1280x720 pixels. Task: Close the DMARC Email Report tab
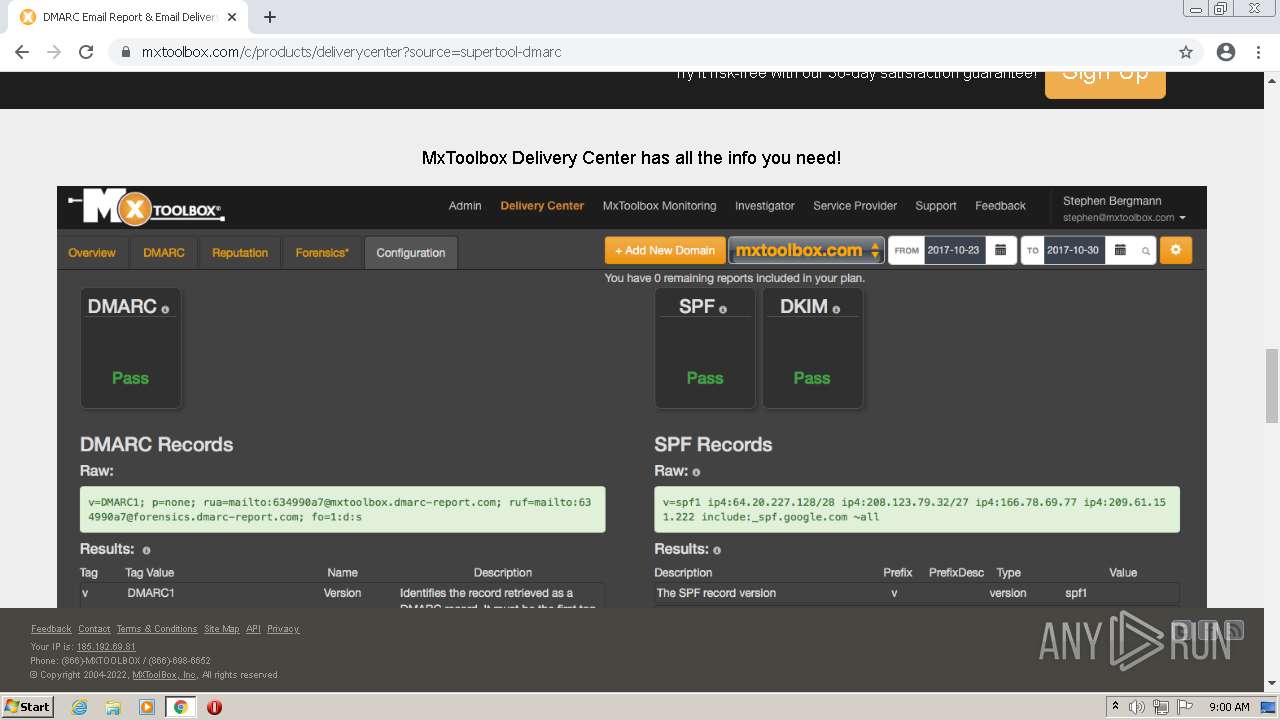pyautogui.click(x=232, y=17)
